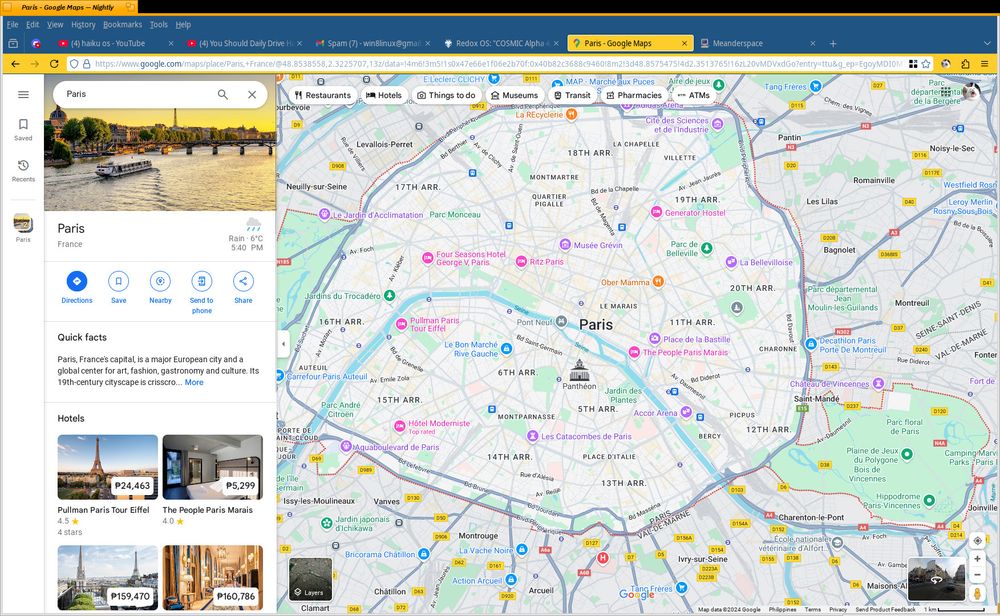Viewport: 1000px width, 616px height.
Task: Open the Tools menu
Action: pyautogui.click(x=158, y=24)
